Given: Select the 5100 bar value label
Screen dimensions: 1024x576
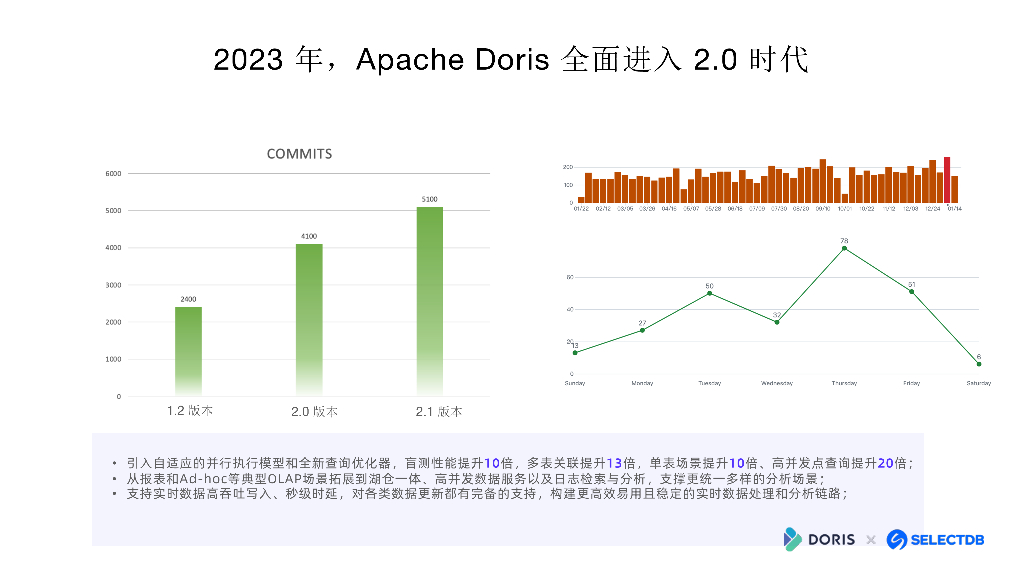Looking at the screenshot, I should click(x=430, y=199).
